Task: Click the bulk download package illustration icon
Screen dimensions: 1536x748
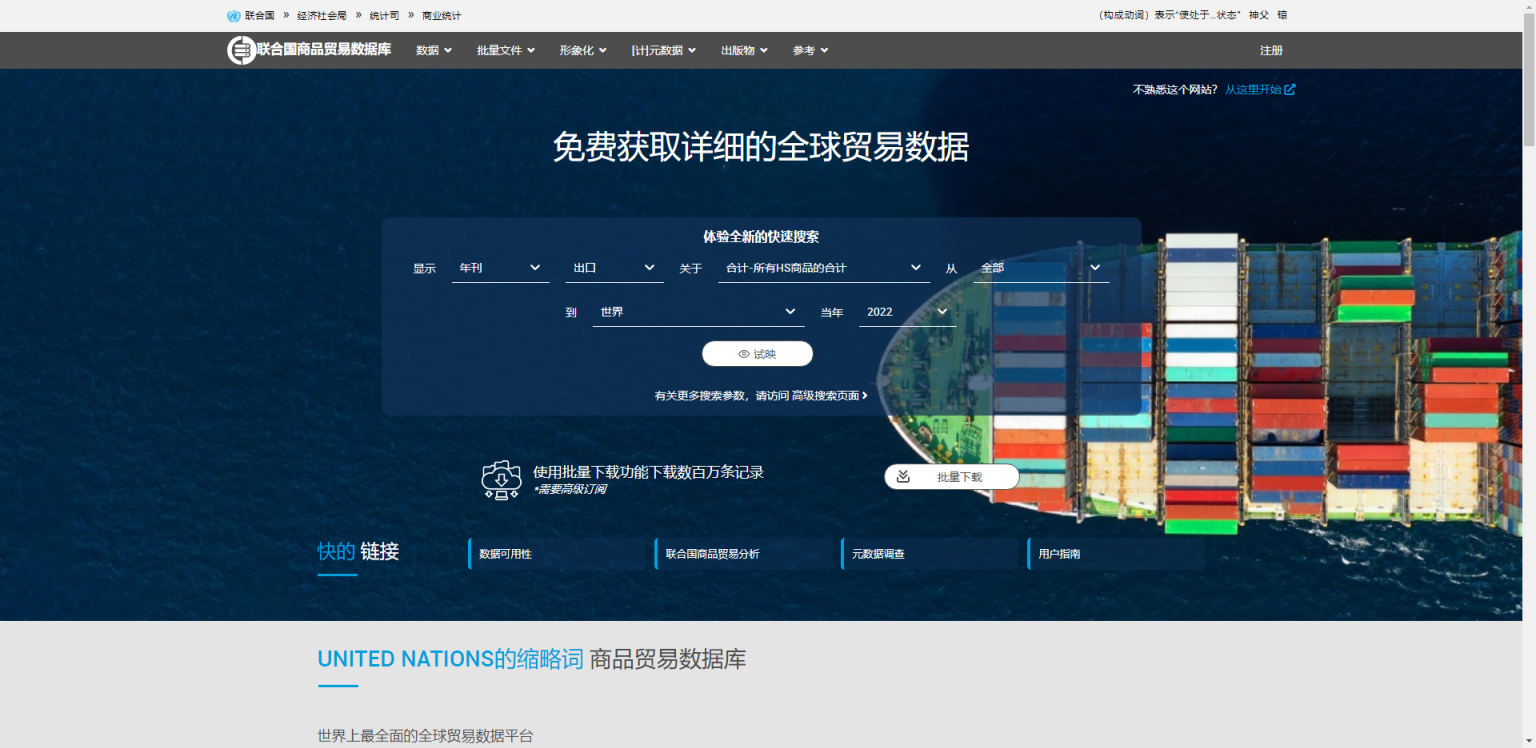Action: (501, 479)
